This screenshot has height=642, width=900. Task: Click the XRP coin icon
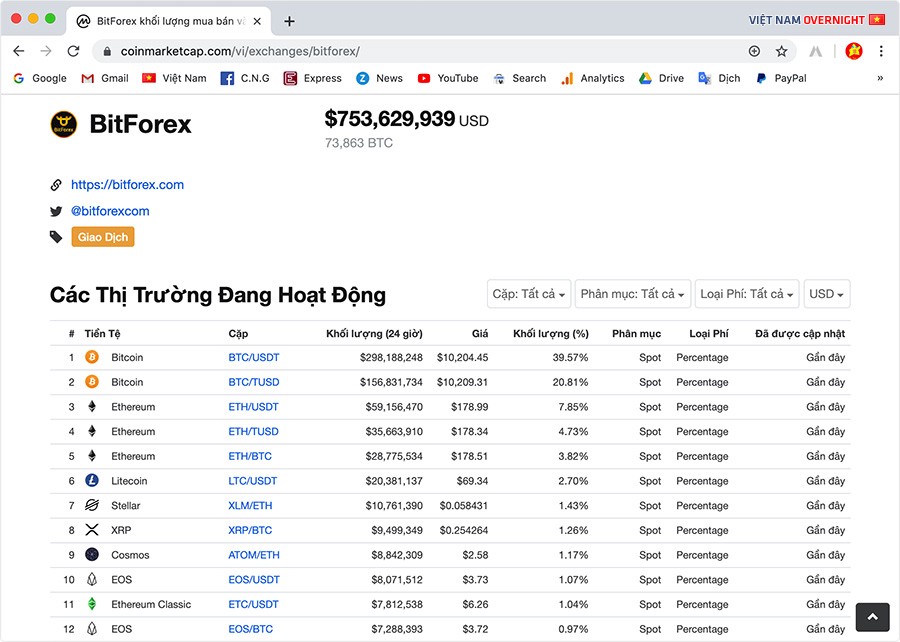(92, 530)
